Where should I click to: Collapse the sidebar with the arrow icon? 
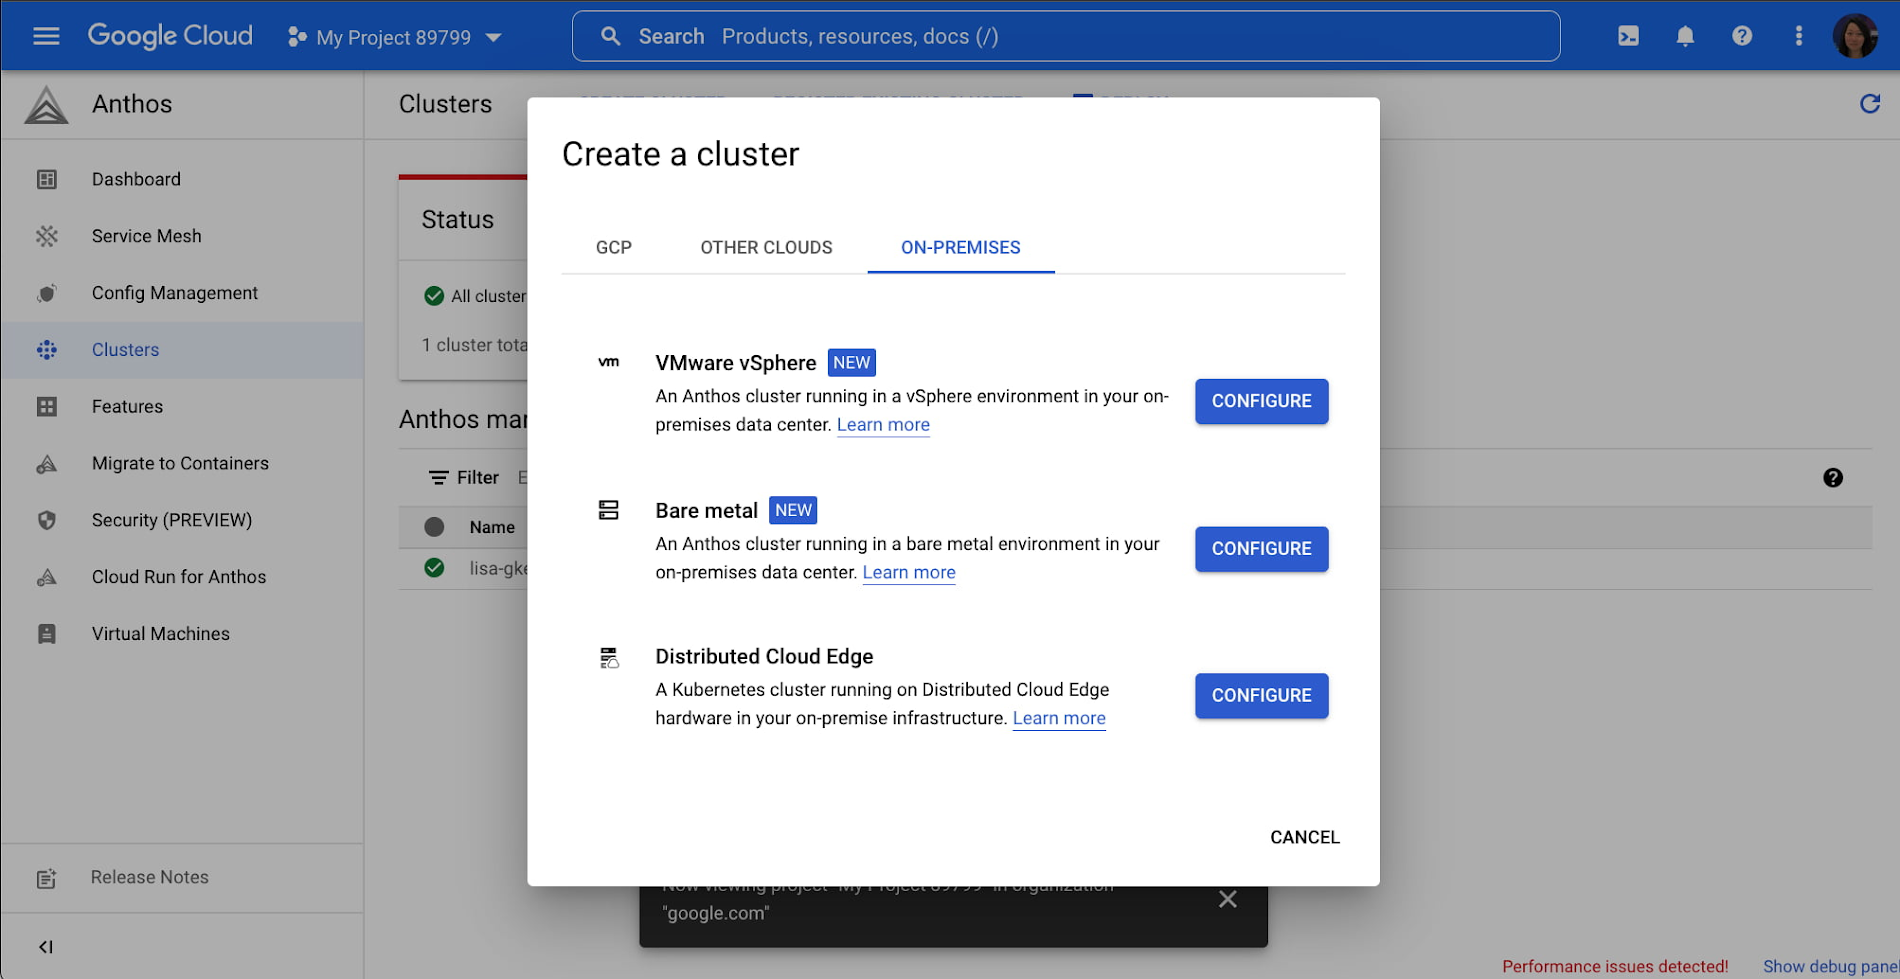pos(46,947)
